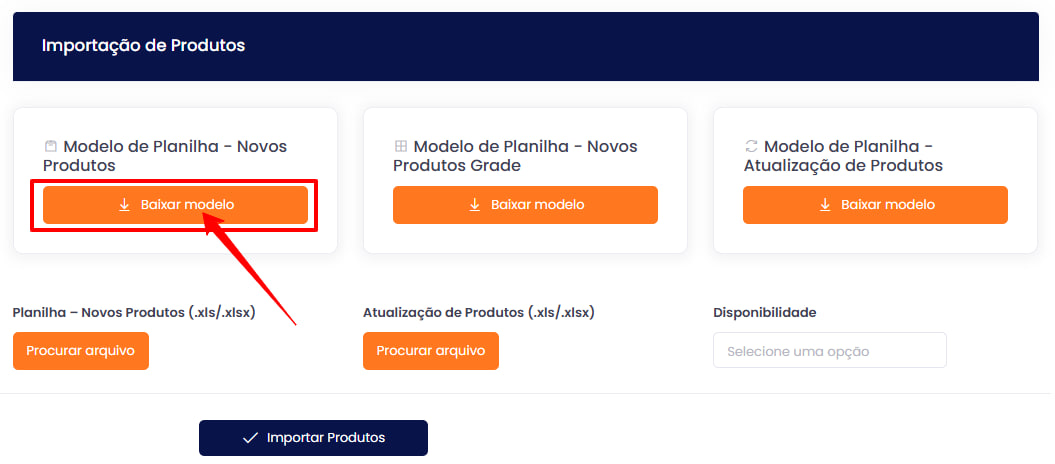This screenshot has width=1055, height=464.
Task: Click the Disponibilidade field label
Action: (x=765, y=313)
